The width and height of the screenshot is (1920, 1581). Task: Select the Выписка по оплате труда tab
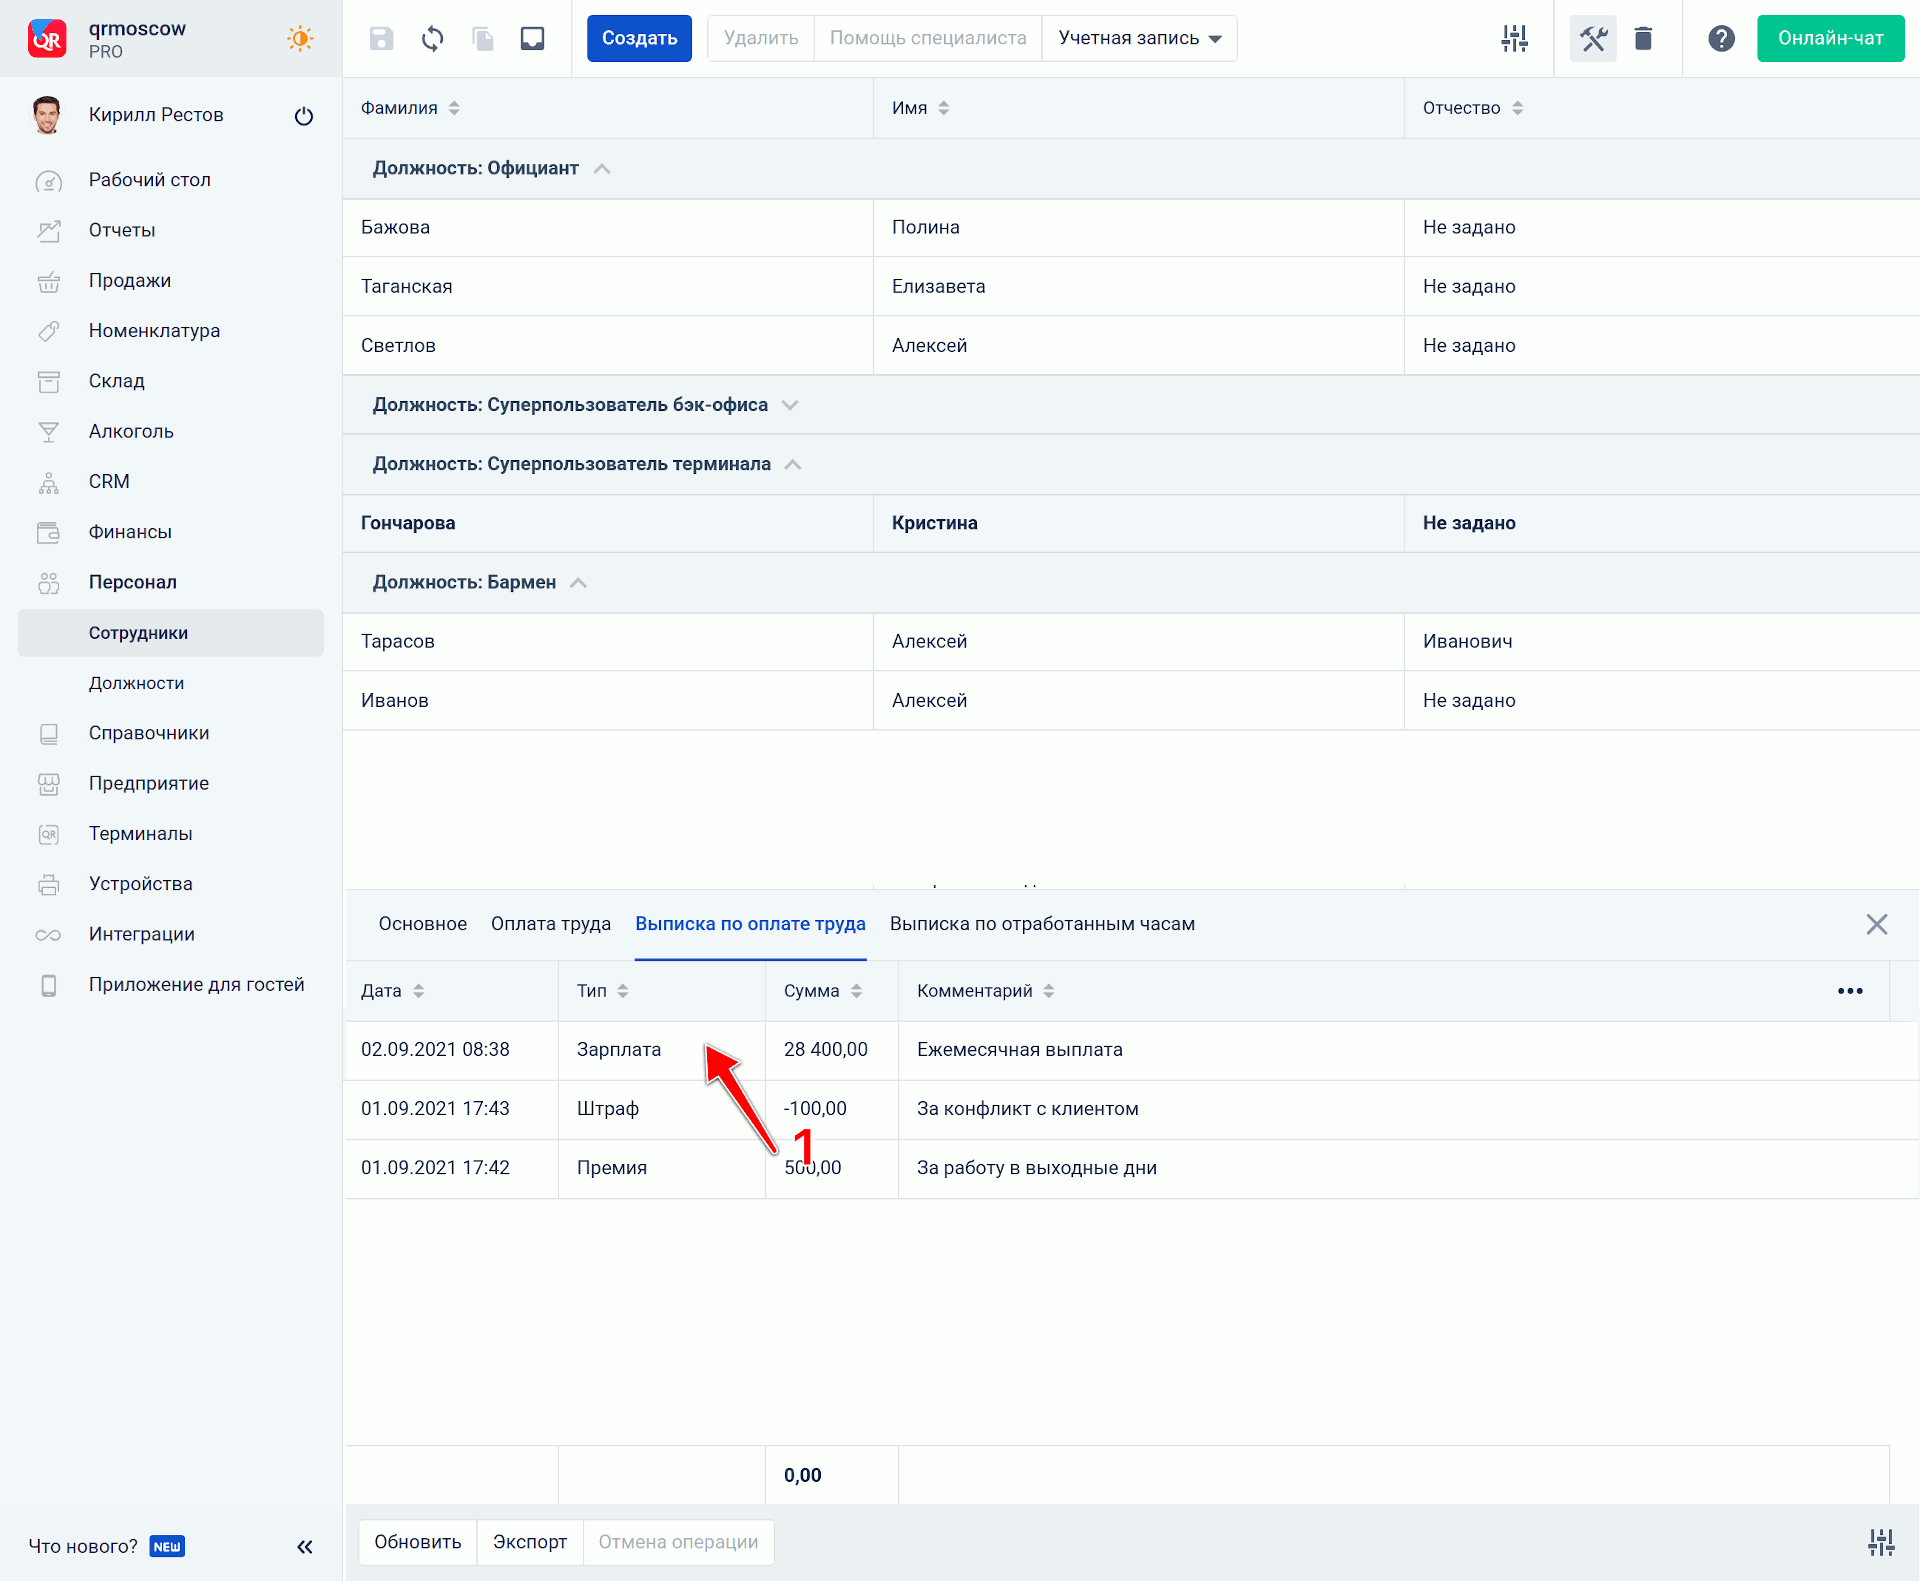click(x=750, y=924)
